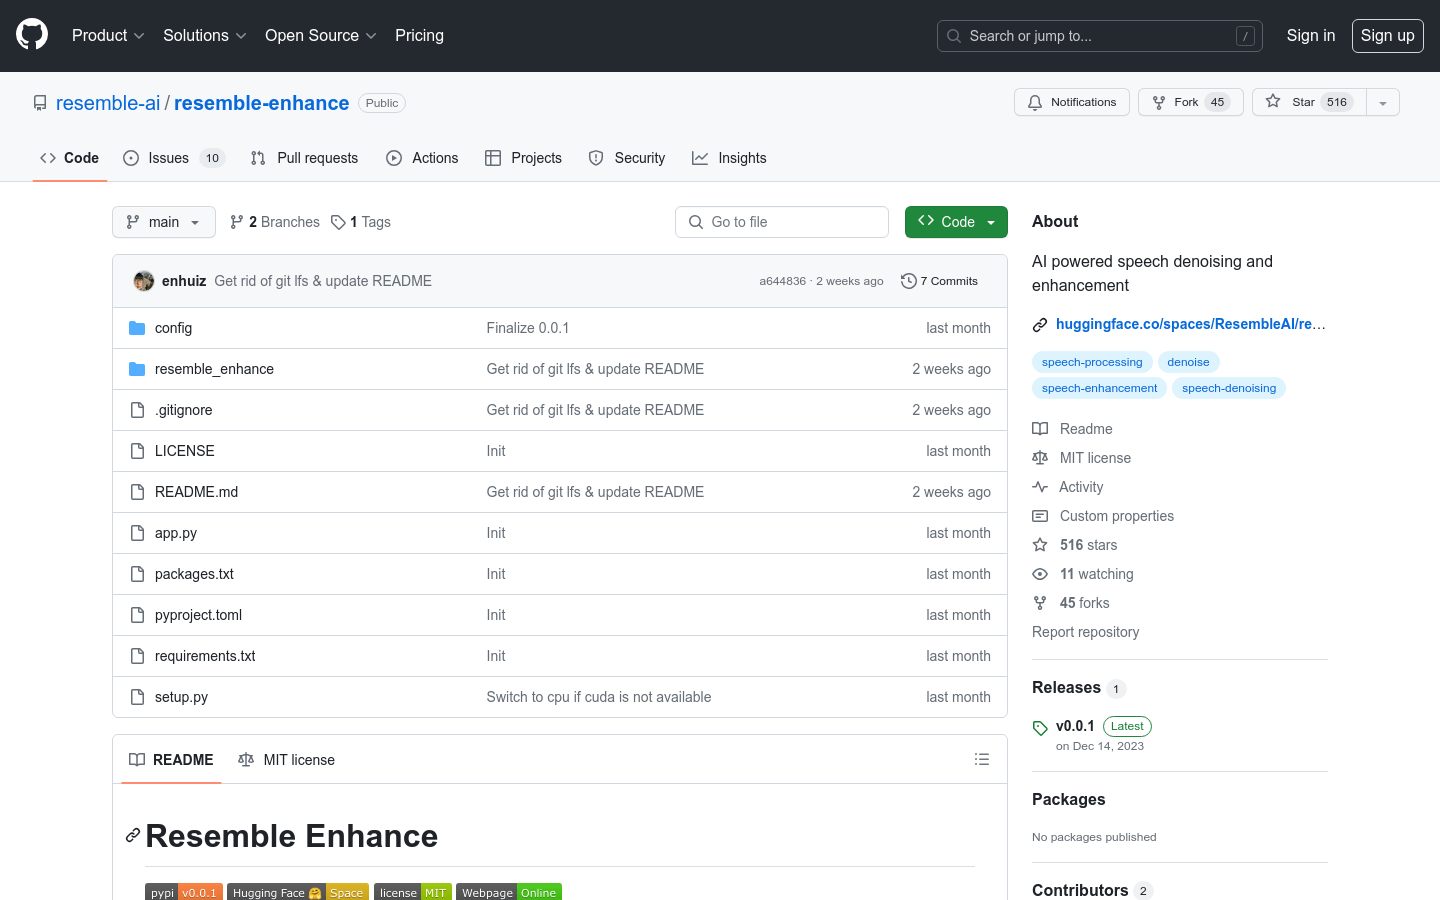This screenshot has height=900, width=1440.
Task: Expand the Open Source menu
Action: pos(321,35)
